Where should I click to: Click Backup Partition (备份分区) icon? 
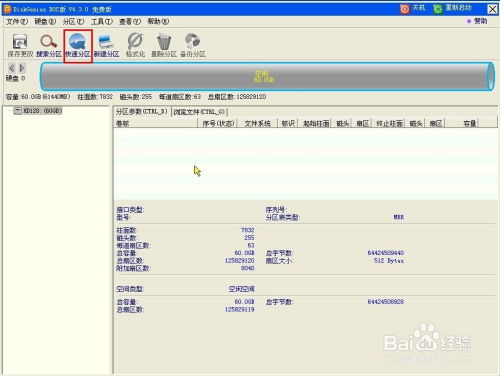pyautogui.click(x=193, y=45)
